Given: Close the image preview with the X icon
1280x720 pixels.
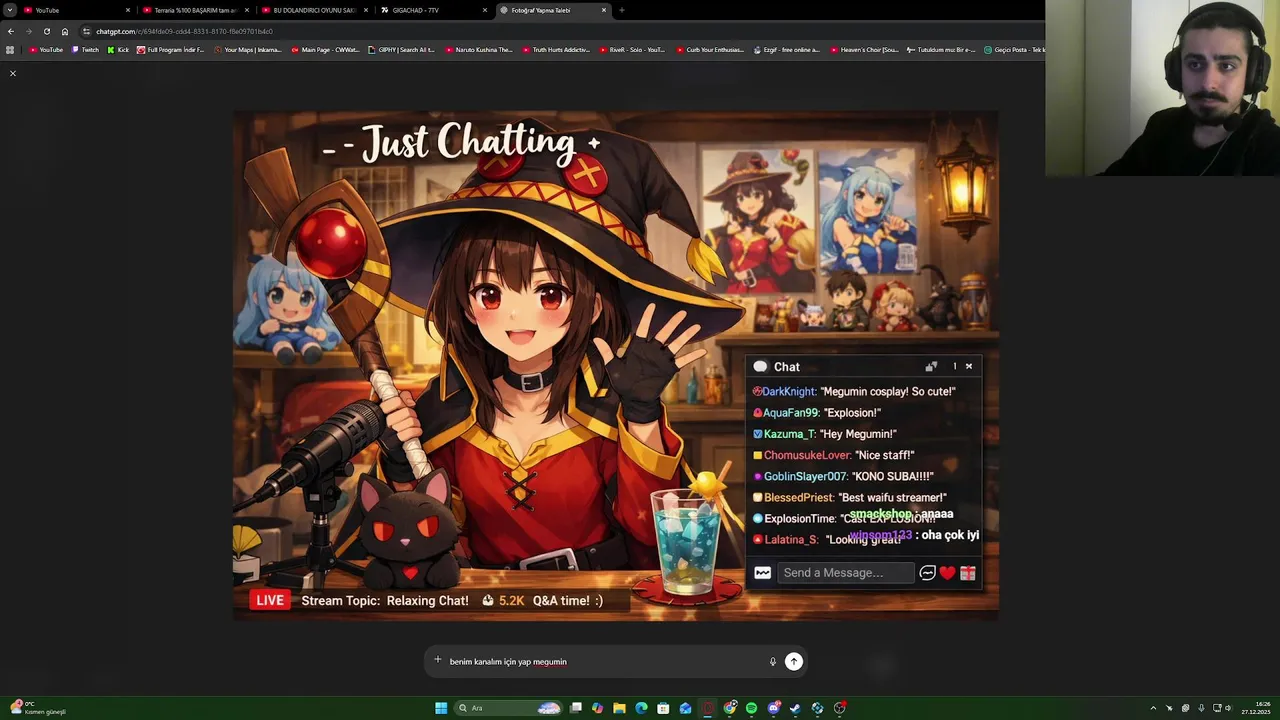Looking at the screenshot, I should click(13, 73).
